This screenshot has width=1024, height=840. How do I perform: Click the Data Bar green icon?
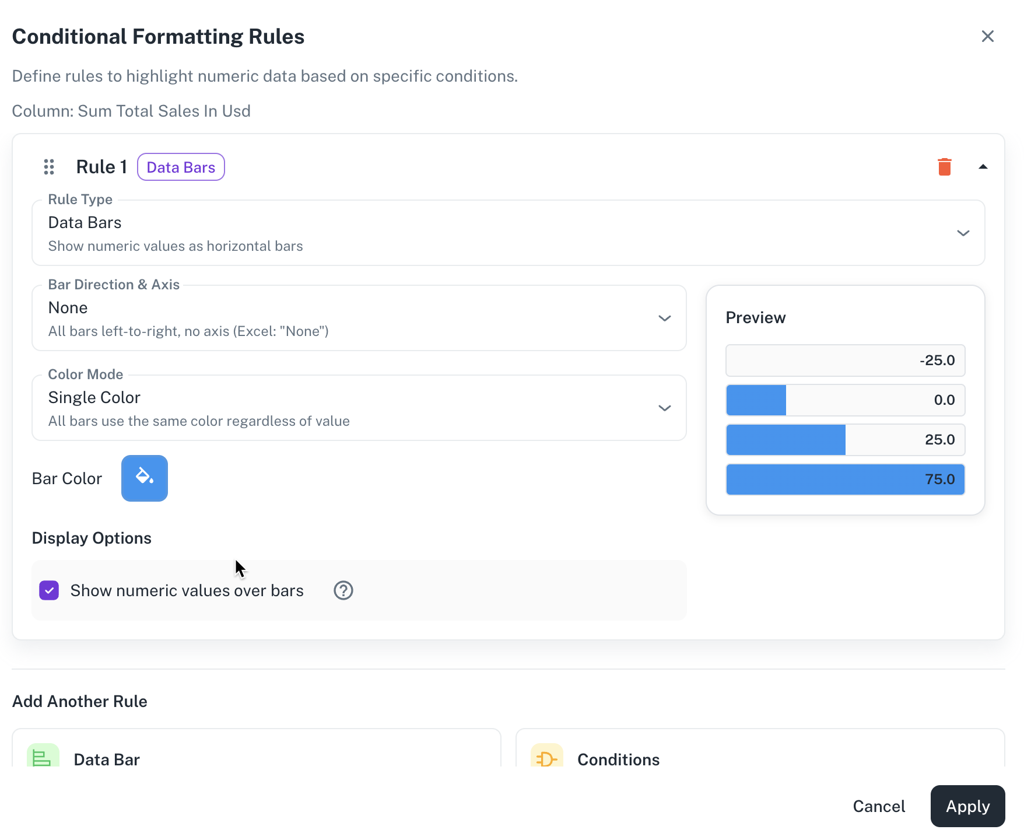pos(43,758)
